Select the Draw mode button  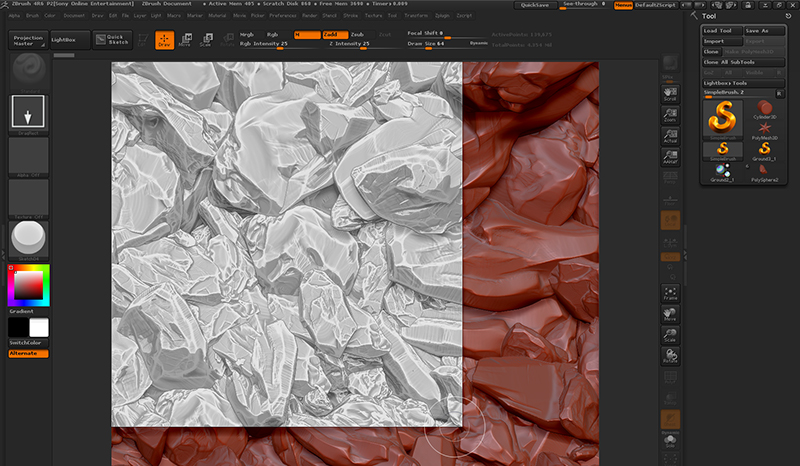(164, 40)
